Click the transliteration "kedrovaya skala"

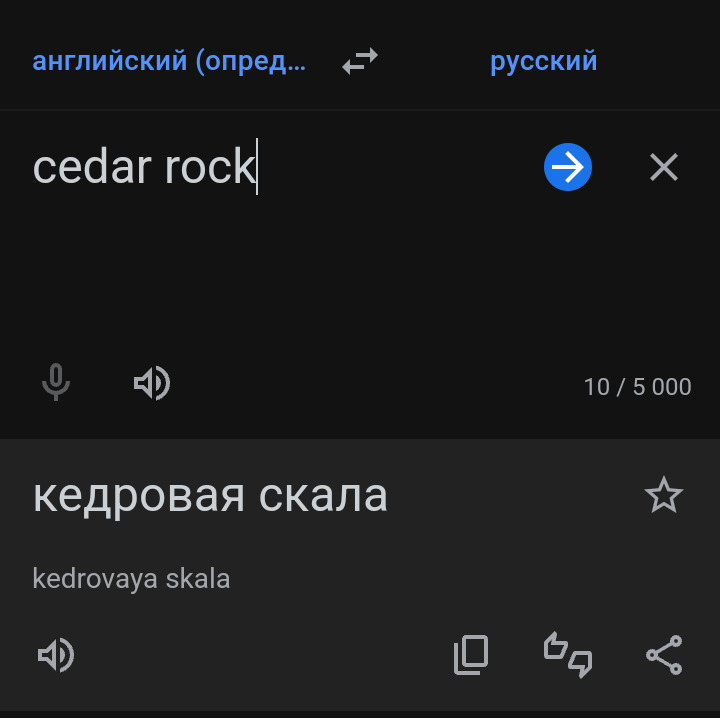(131, 578)
